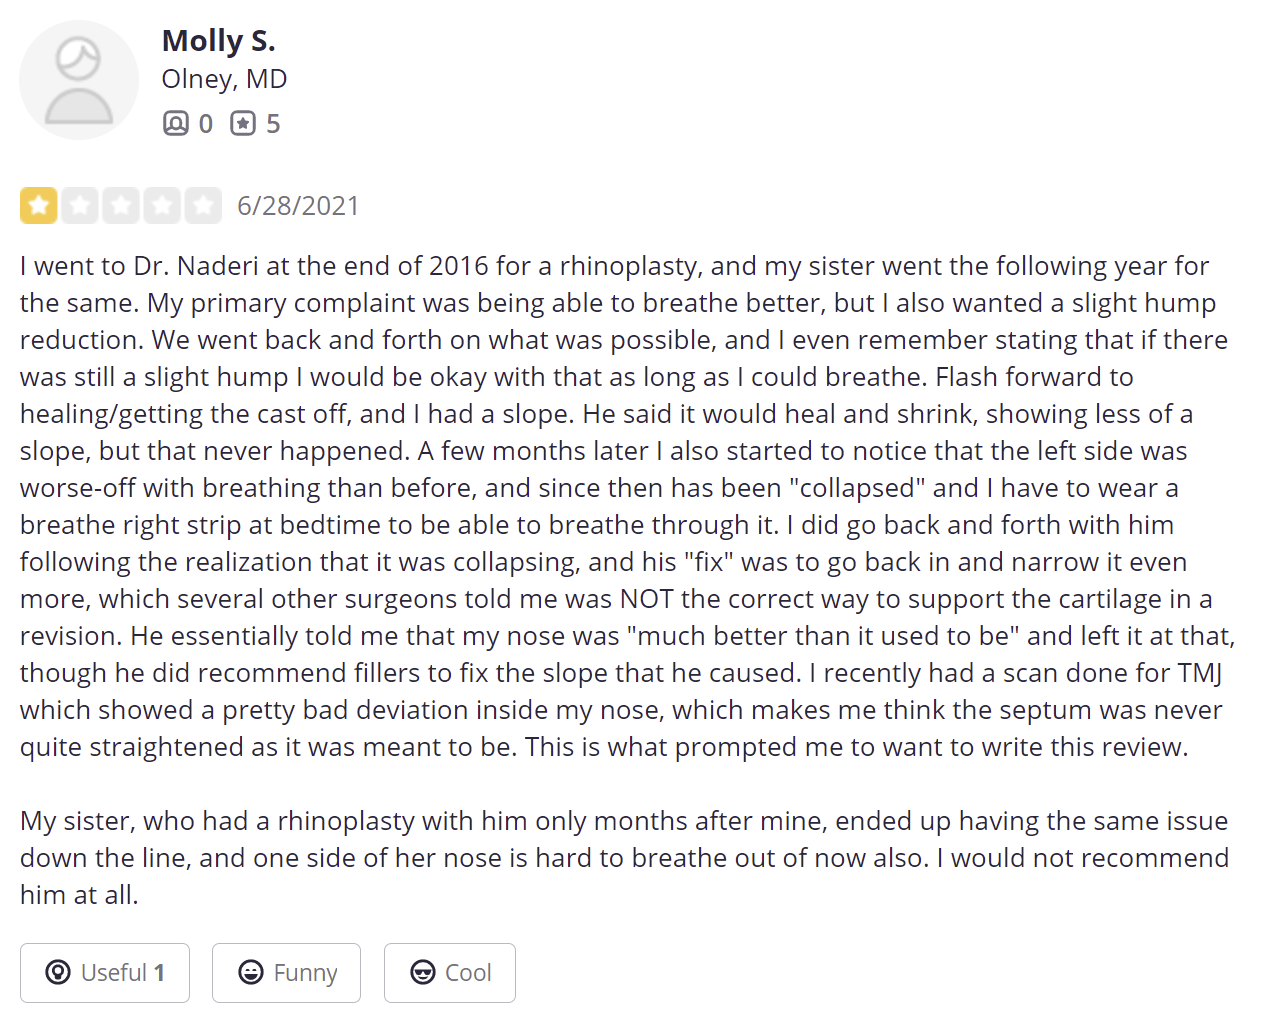Click the fourth gray rating star

click(x=162, y=205)
